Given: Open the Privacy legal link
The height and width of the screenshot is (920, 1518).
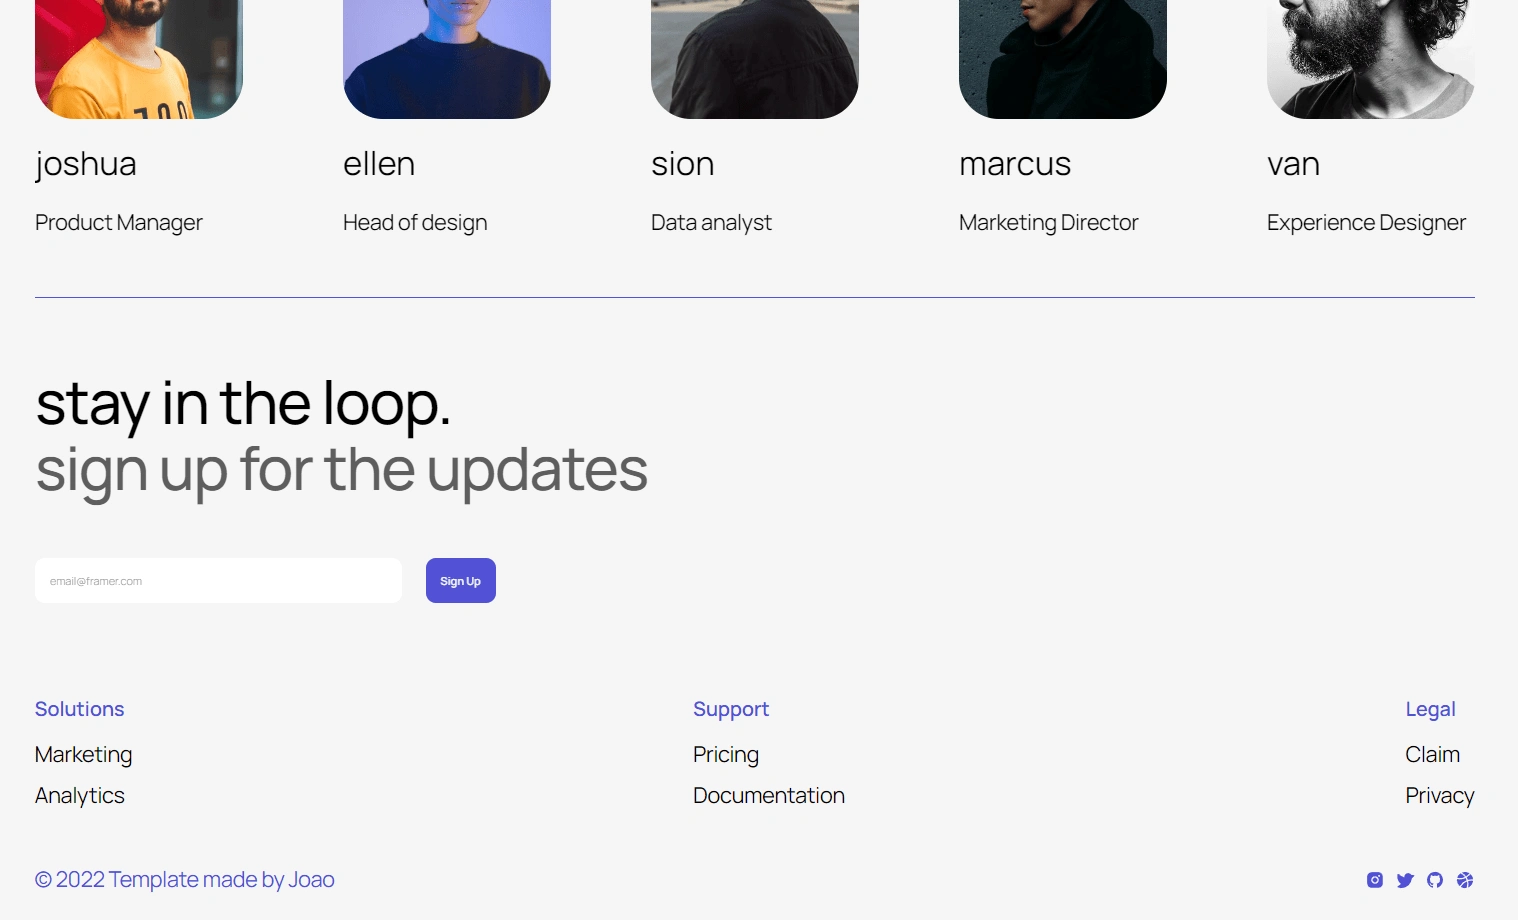Looking at the screenshot, I should click(1440, 796).
